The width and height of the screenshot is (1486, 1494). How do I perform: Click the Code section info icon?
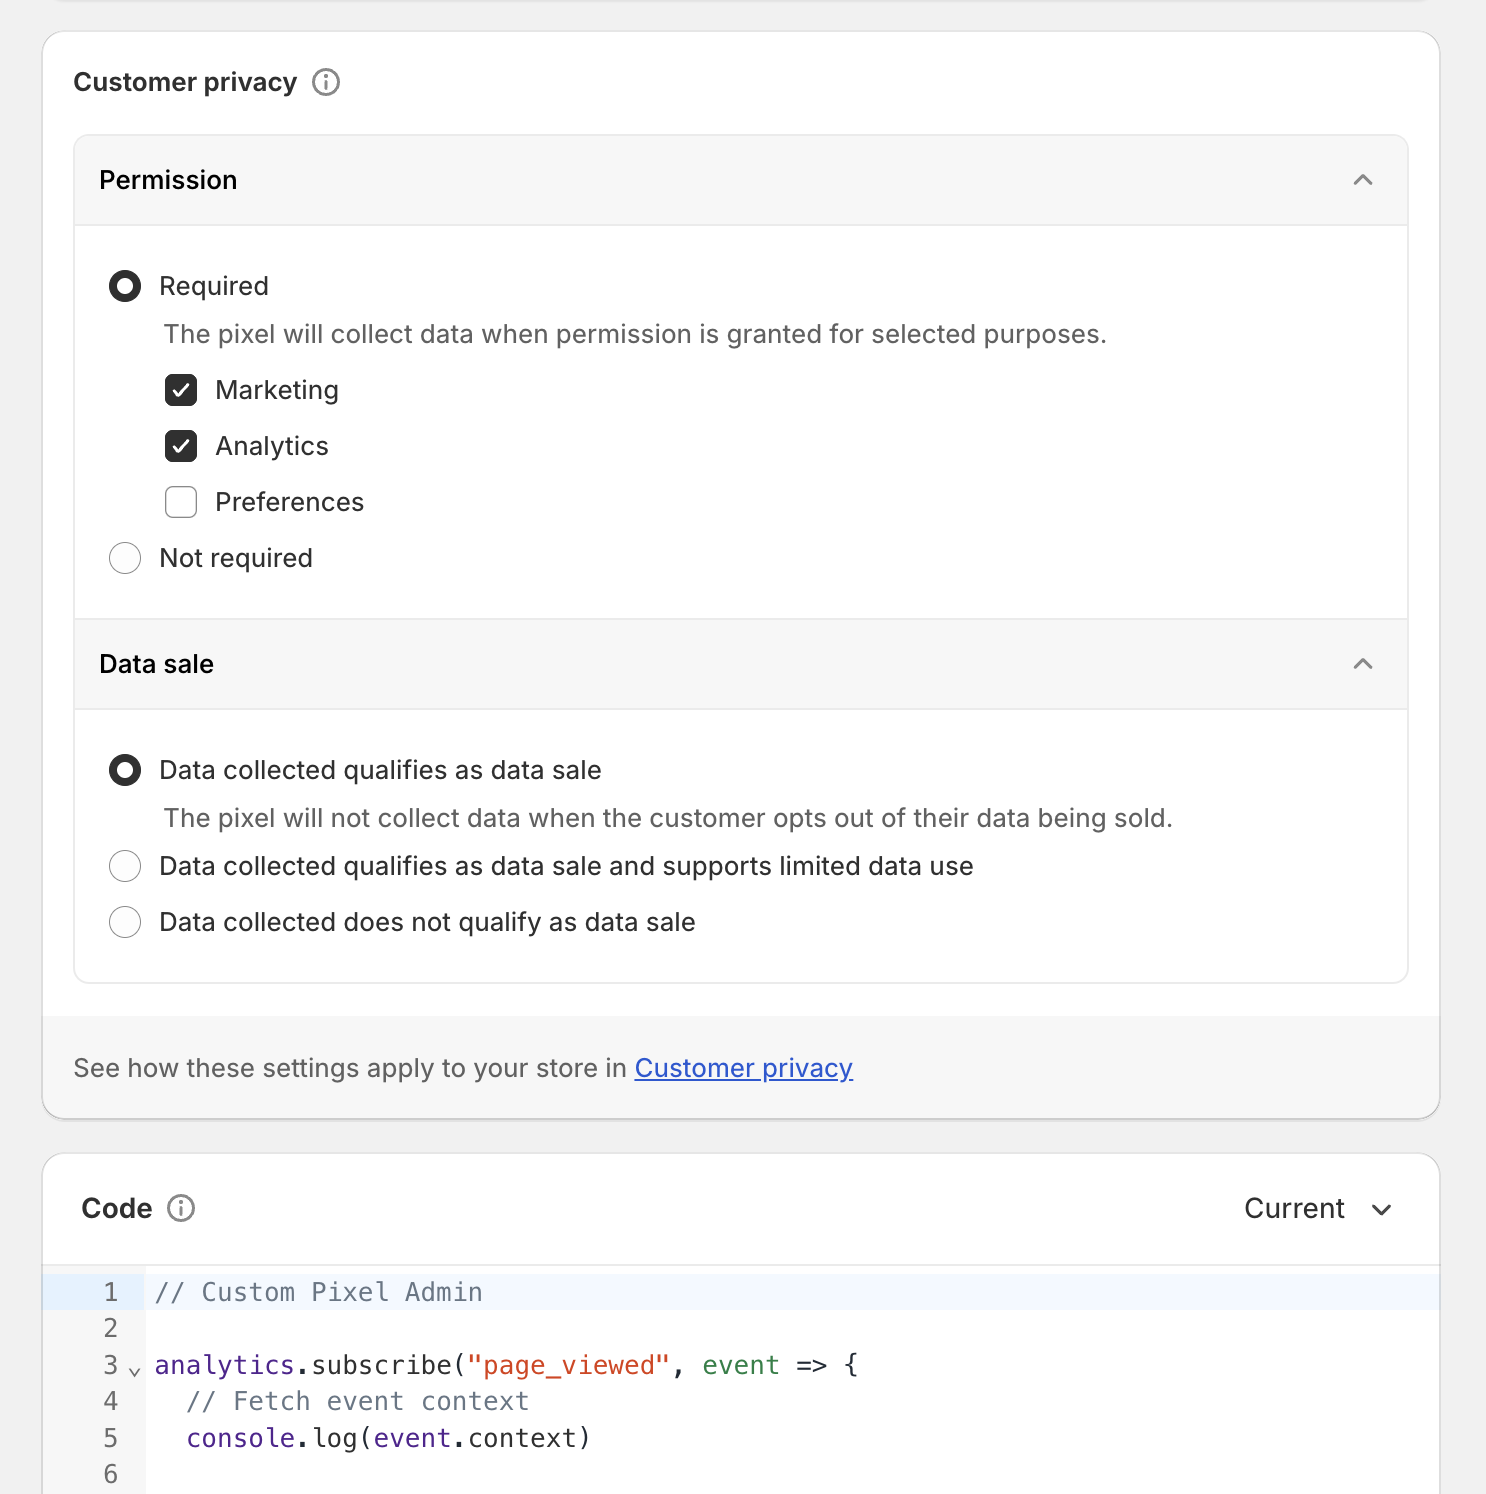coord(181,1208)
